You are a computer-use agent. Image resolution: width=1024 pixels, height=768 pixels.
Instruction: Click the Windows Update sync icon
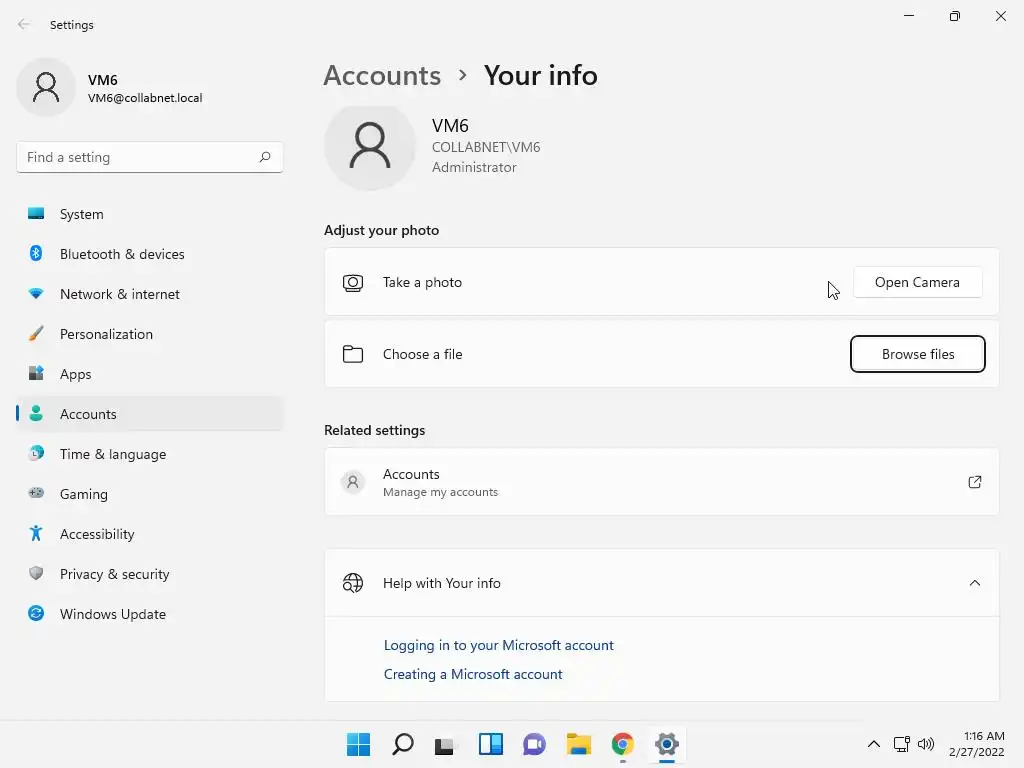point(36,614)
